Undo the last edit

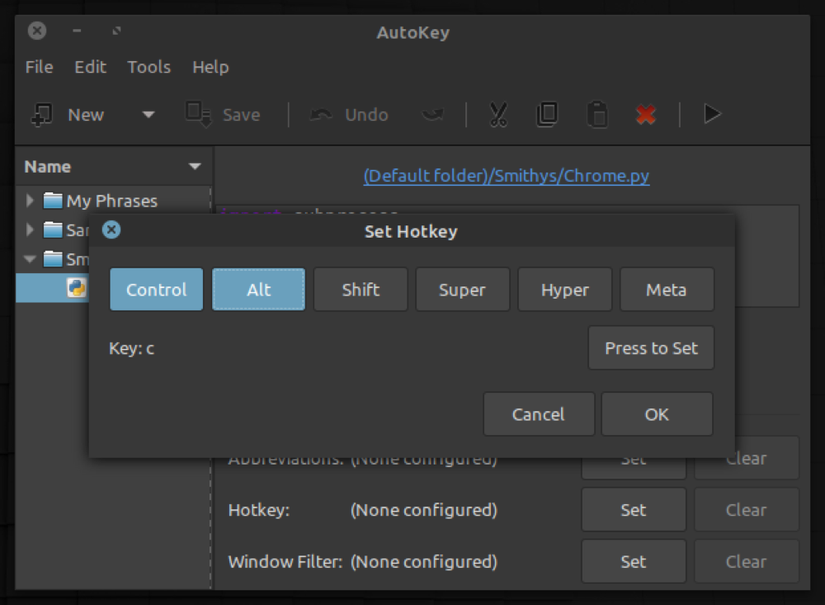click(x=347, y=114)
